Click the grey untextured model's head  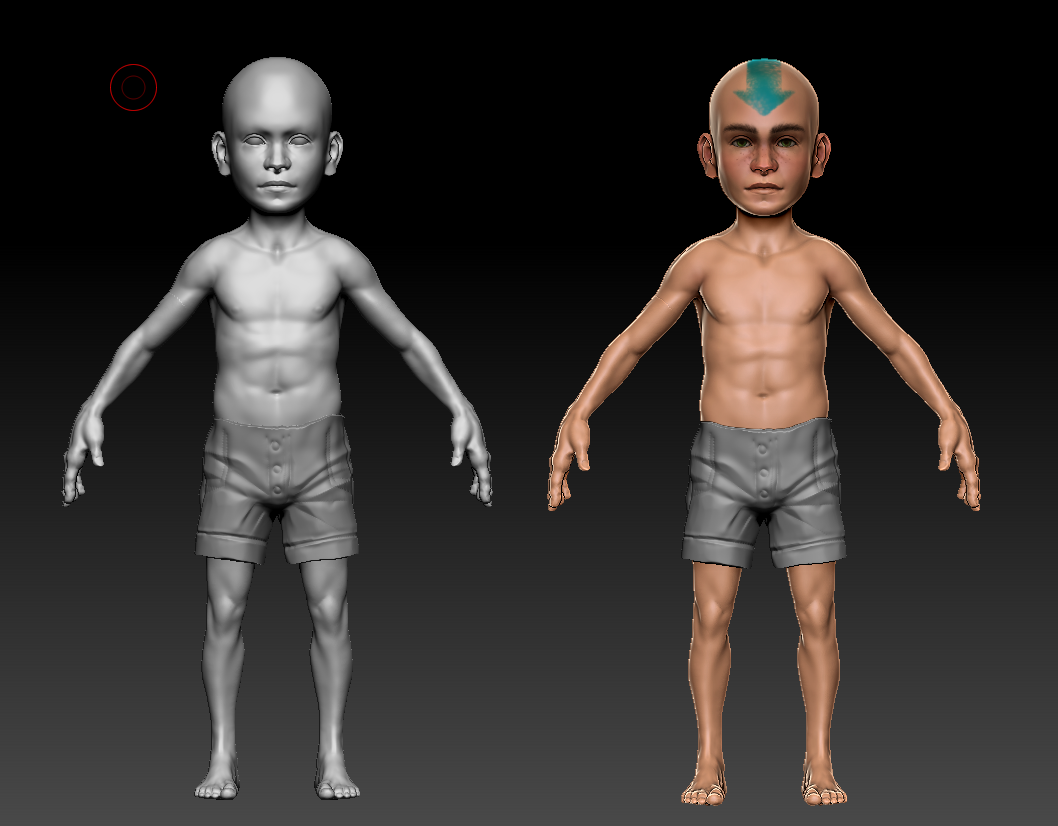[x=277, y=135]
